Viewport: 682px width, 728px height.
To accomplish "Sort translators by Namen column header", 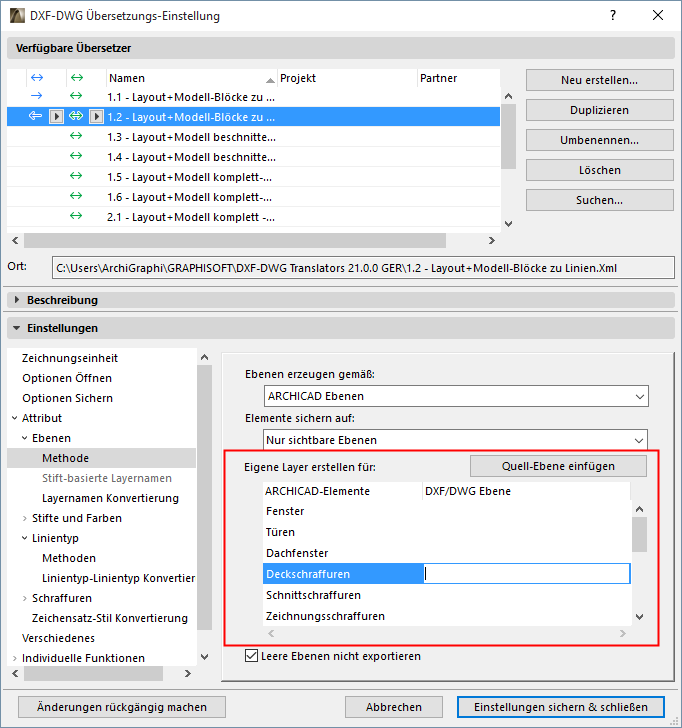I will point(192,78).
